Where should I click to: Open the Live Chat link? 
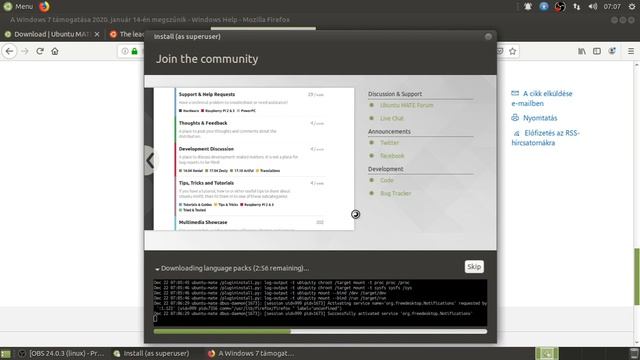coord(391,118)
